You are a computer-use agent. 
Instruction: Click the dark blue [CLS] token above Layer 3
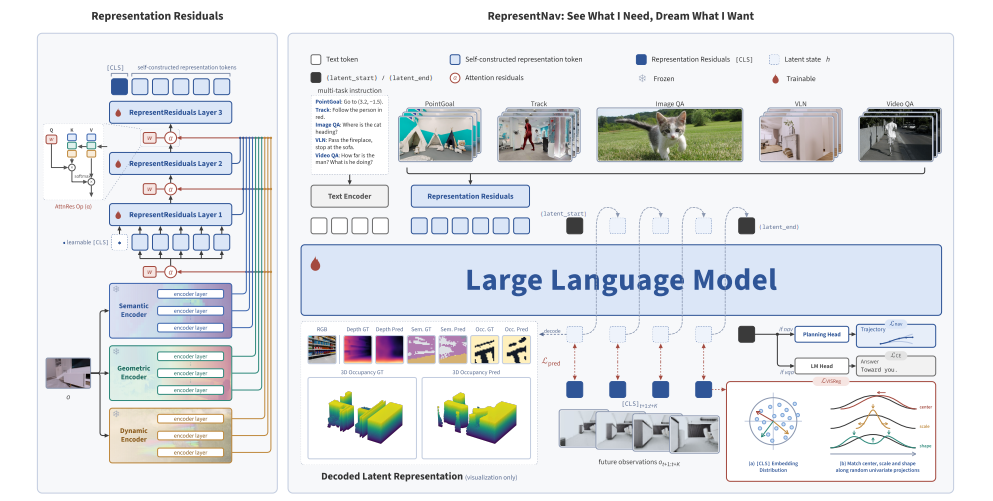[x=119, y=87]
